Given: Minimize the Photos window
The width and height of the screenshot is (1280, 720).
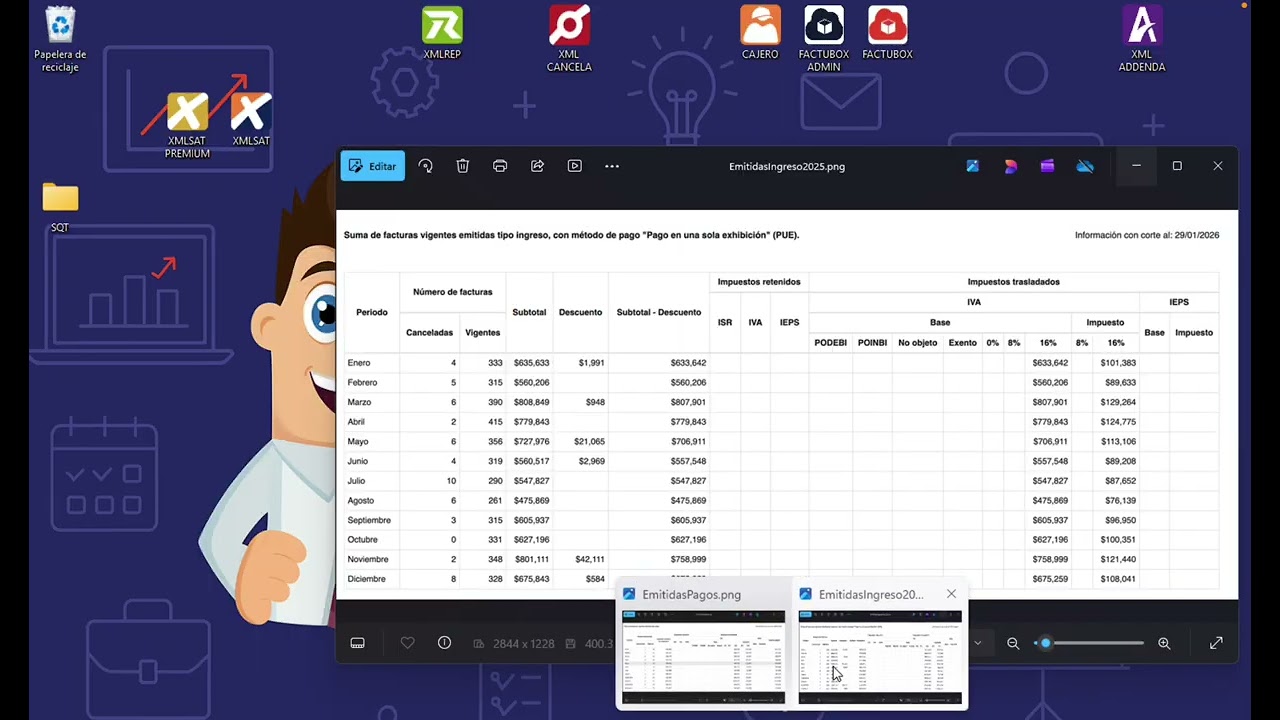Looking at the screenshot, I should coord(1136,166).
